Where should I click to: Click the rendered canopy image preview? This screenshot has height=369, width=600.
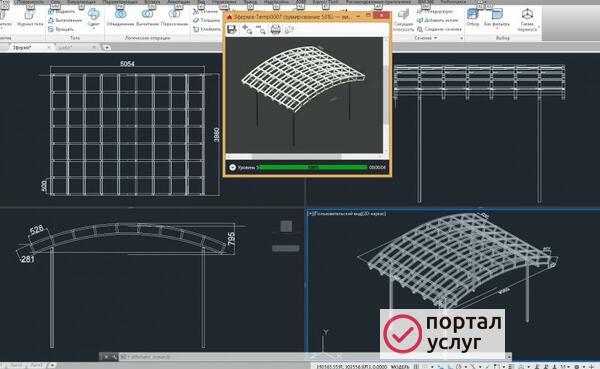point(305,95)
